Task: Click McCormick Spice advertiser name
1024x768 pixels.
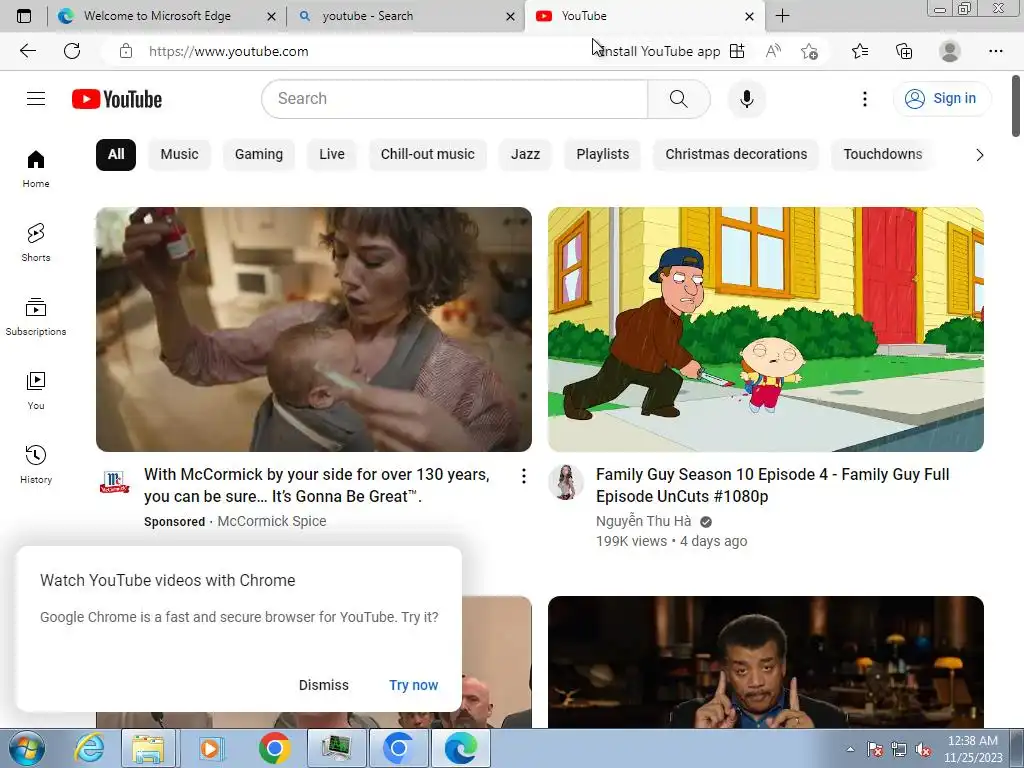Action: click(272, 521)
